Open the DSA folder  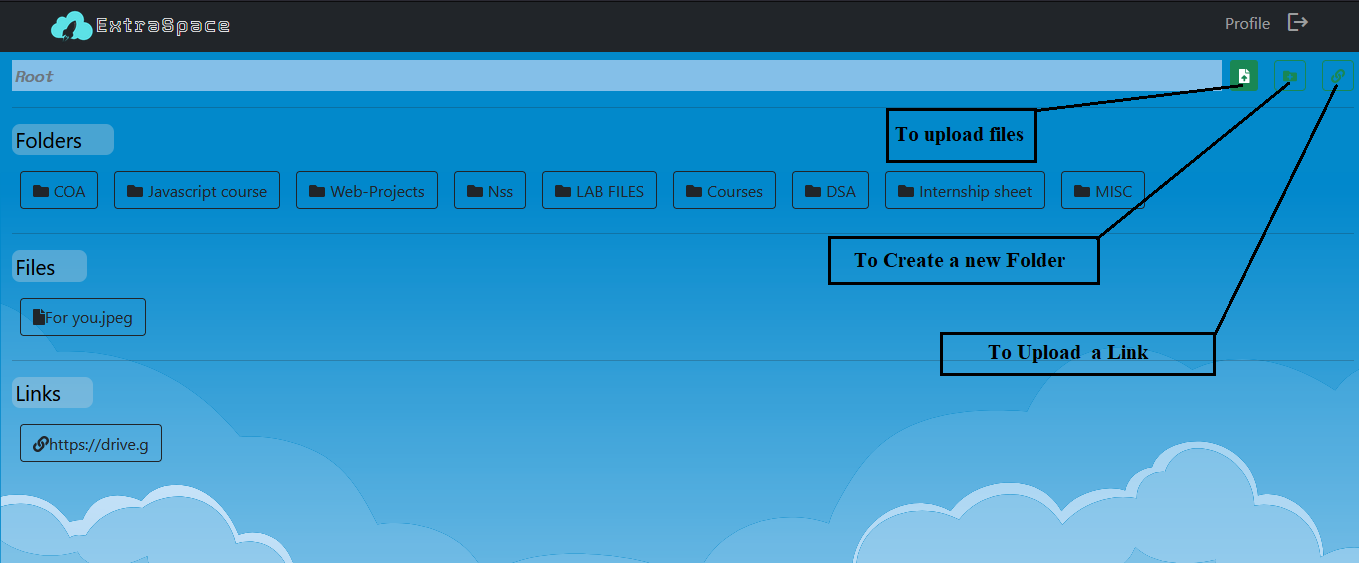pyautogui.click(x=830, y=190)
